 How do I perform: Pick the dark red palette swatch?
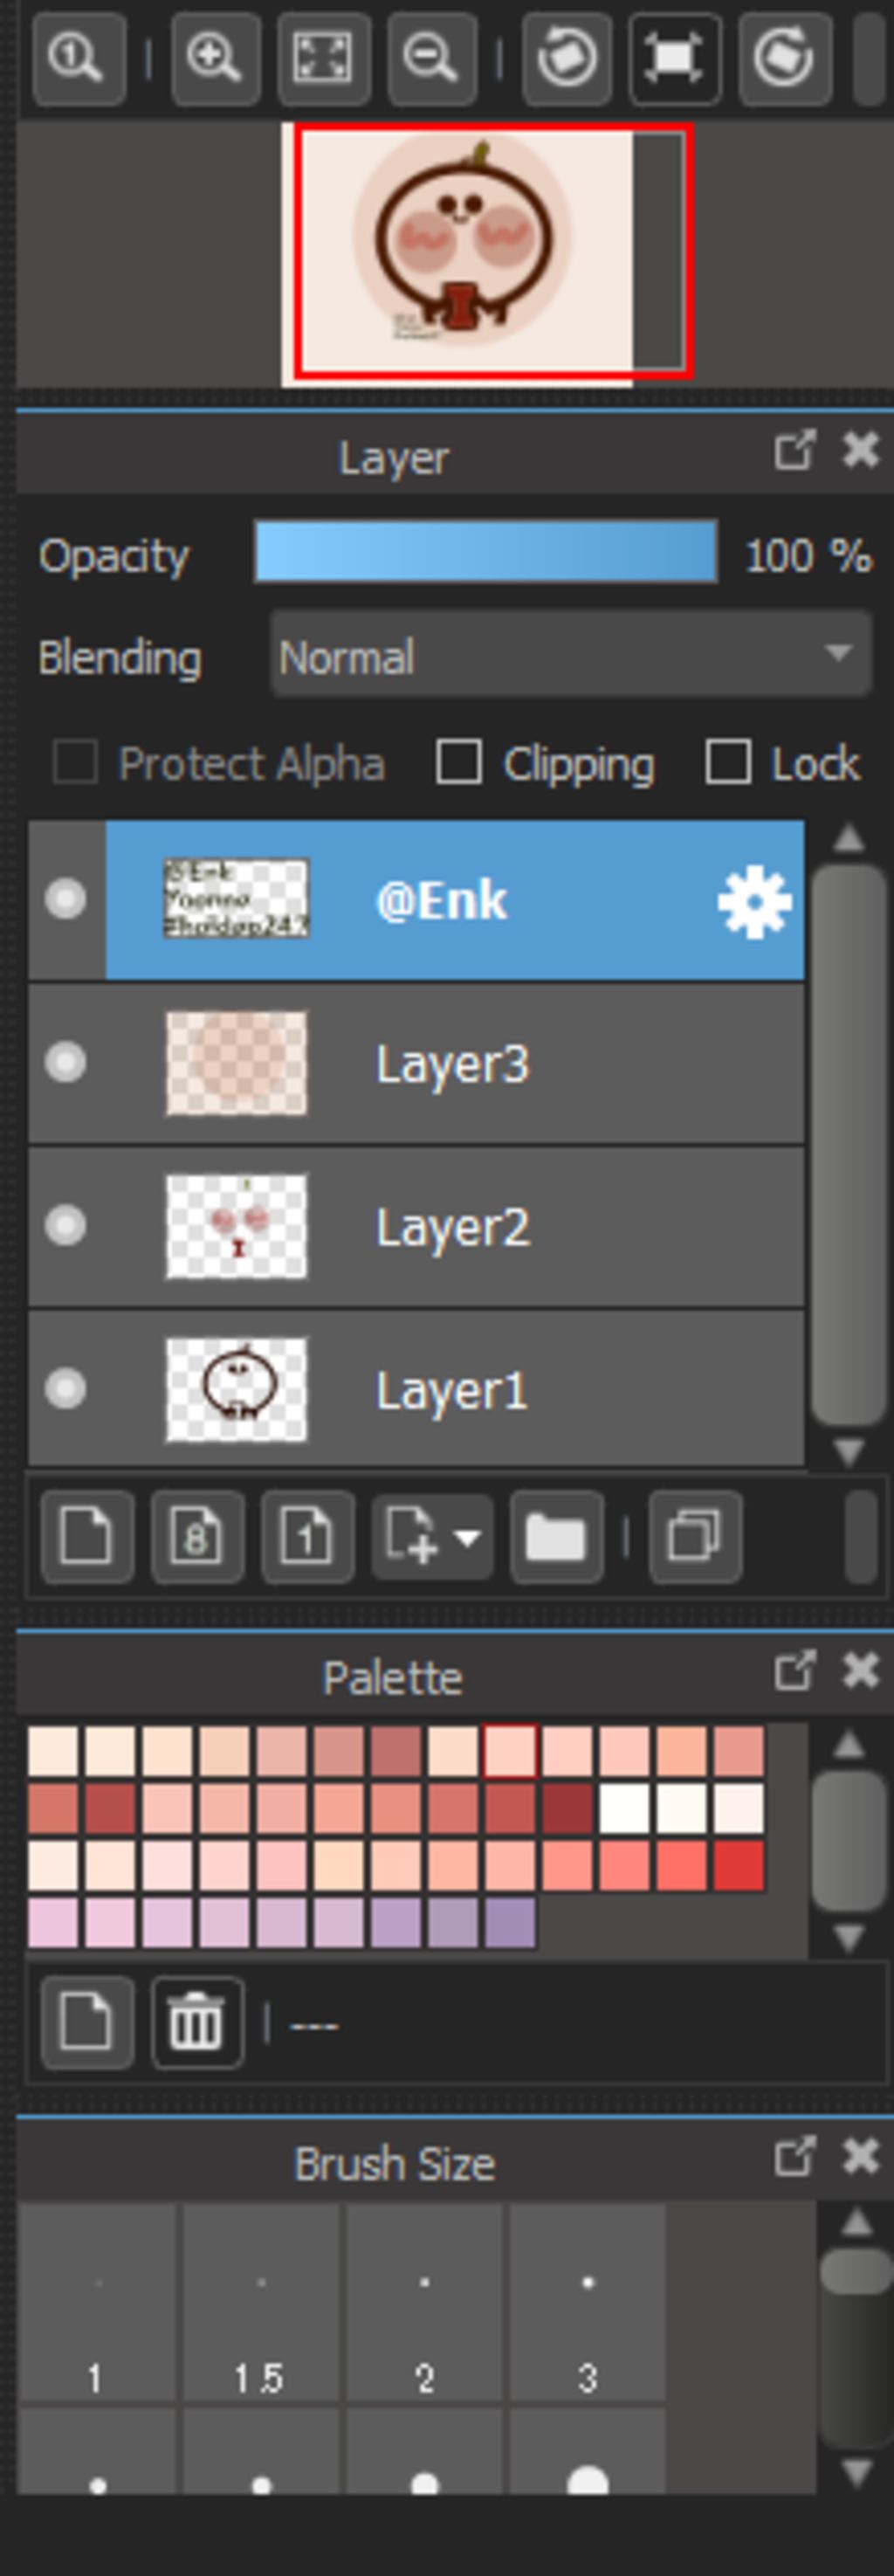[x=568, y=1808]
